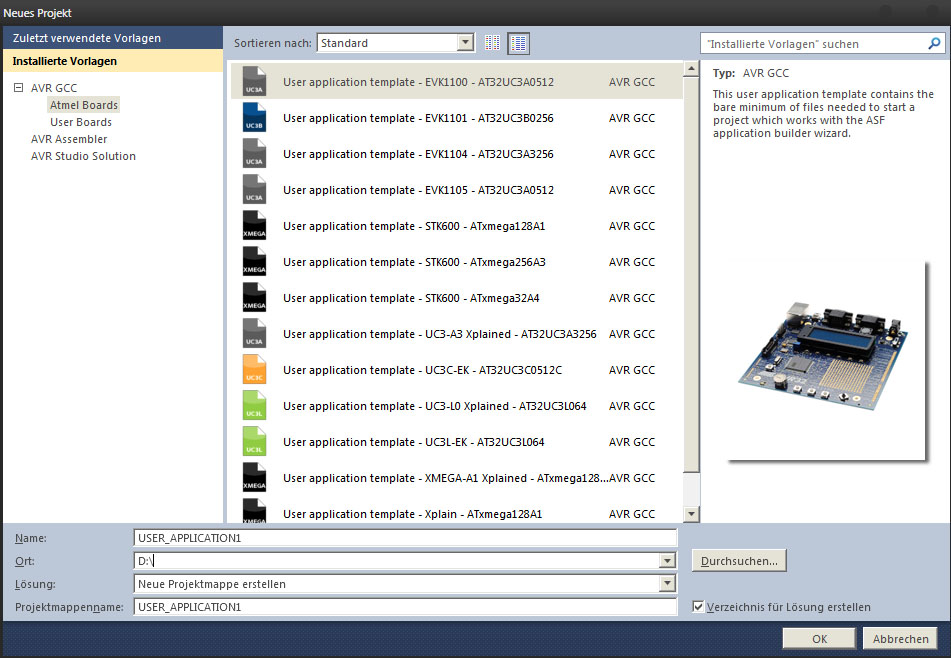The height and width of the screenshot is (658, 951).
Task: Click the blue UC3B icon of EVK1101 template
Action: pyautogui.click(x=254, y=118)
